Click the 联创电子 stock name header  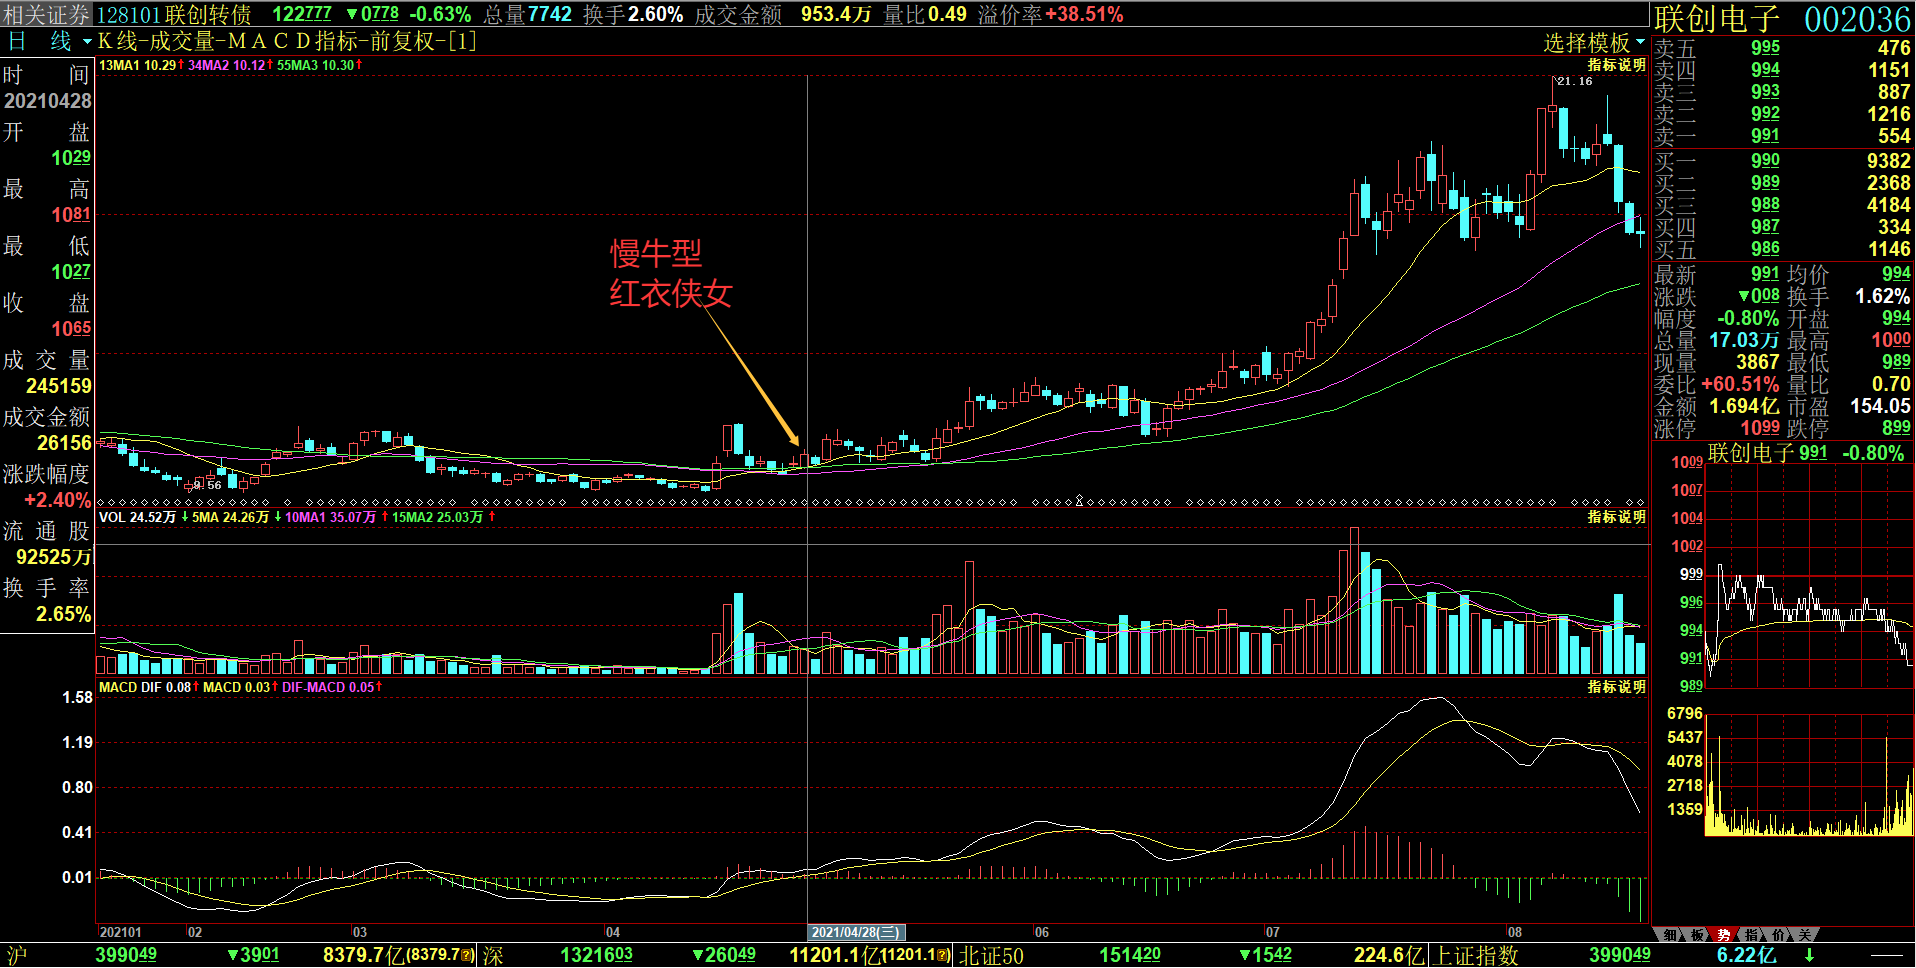(1716, 19)
